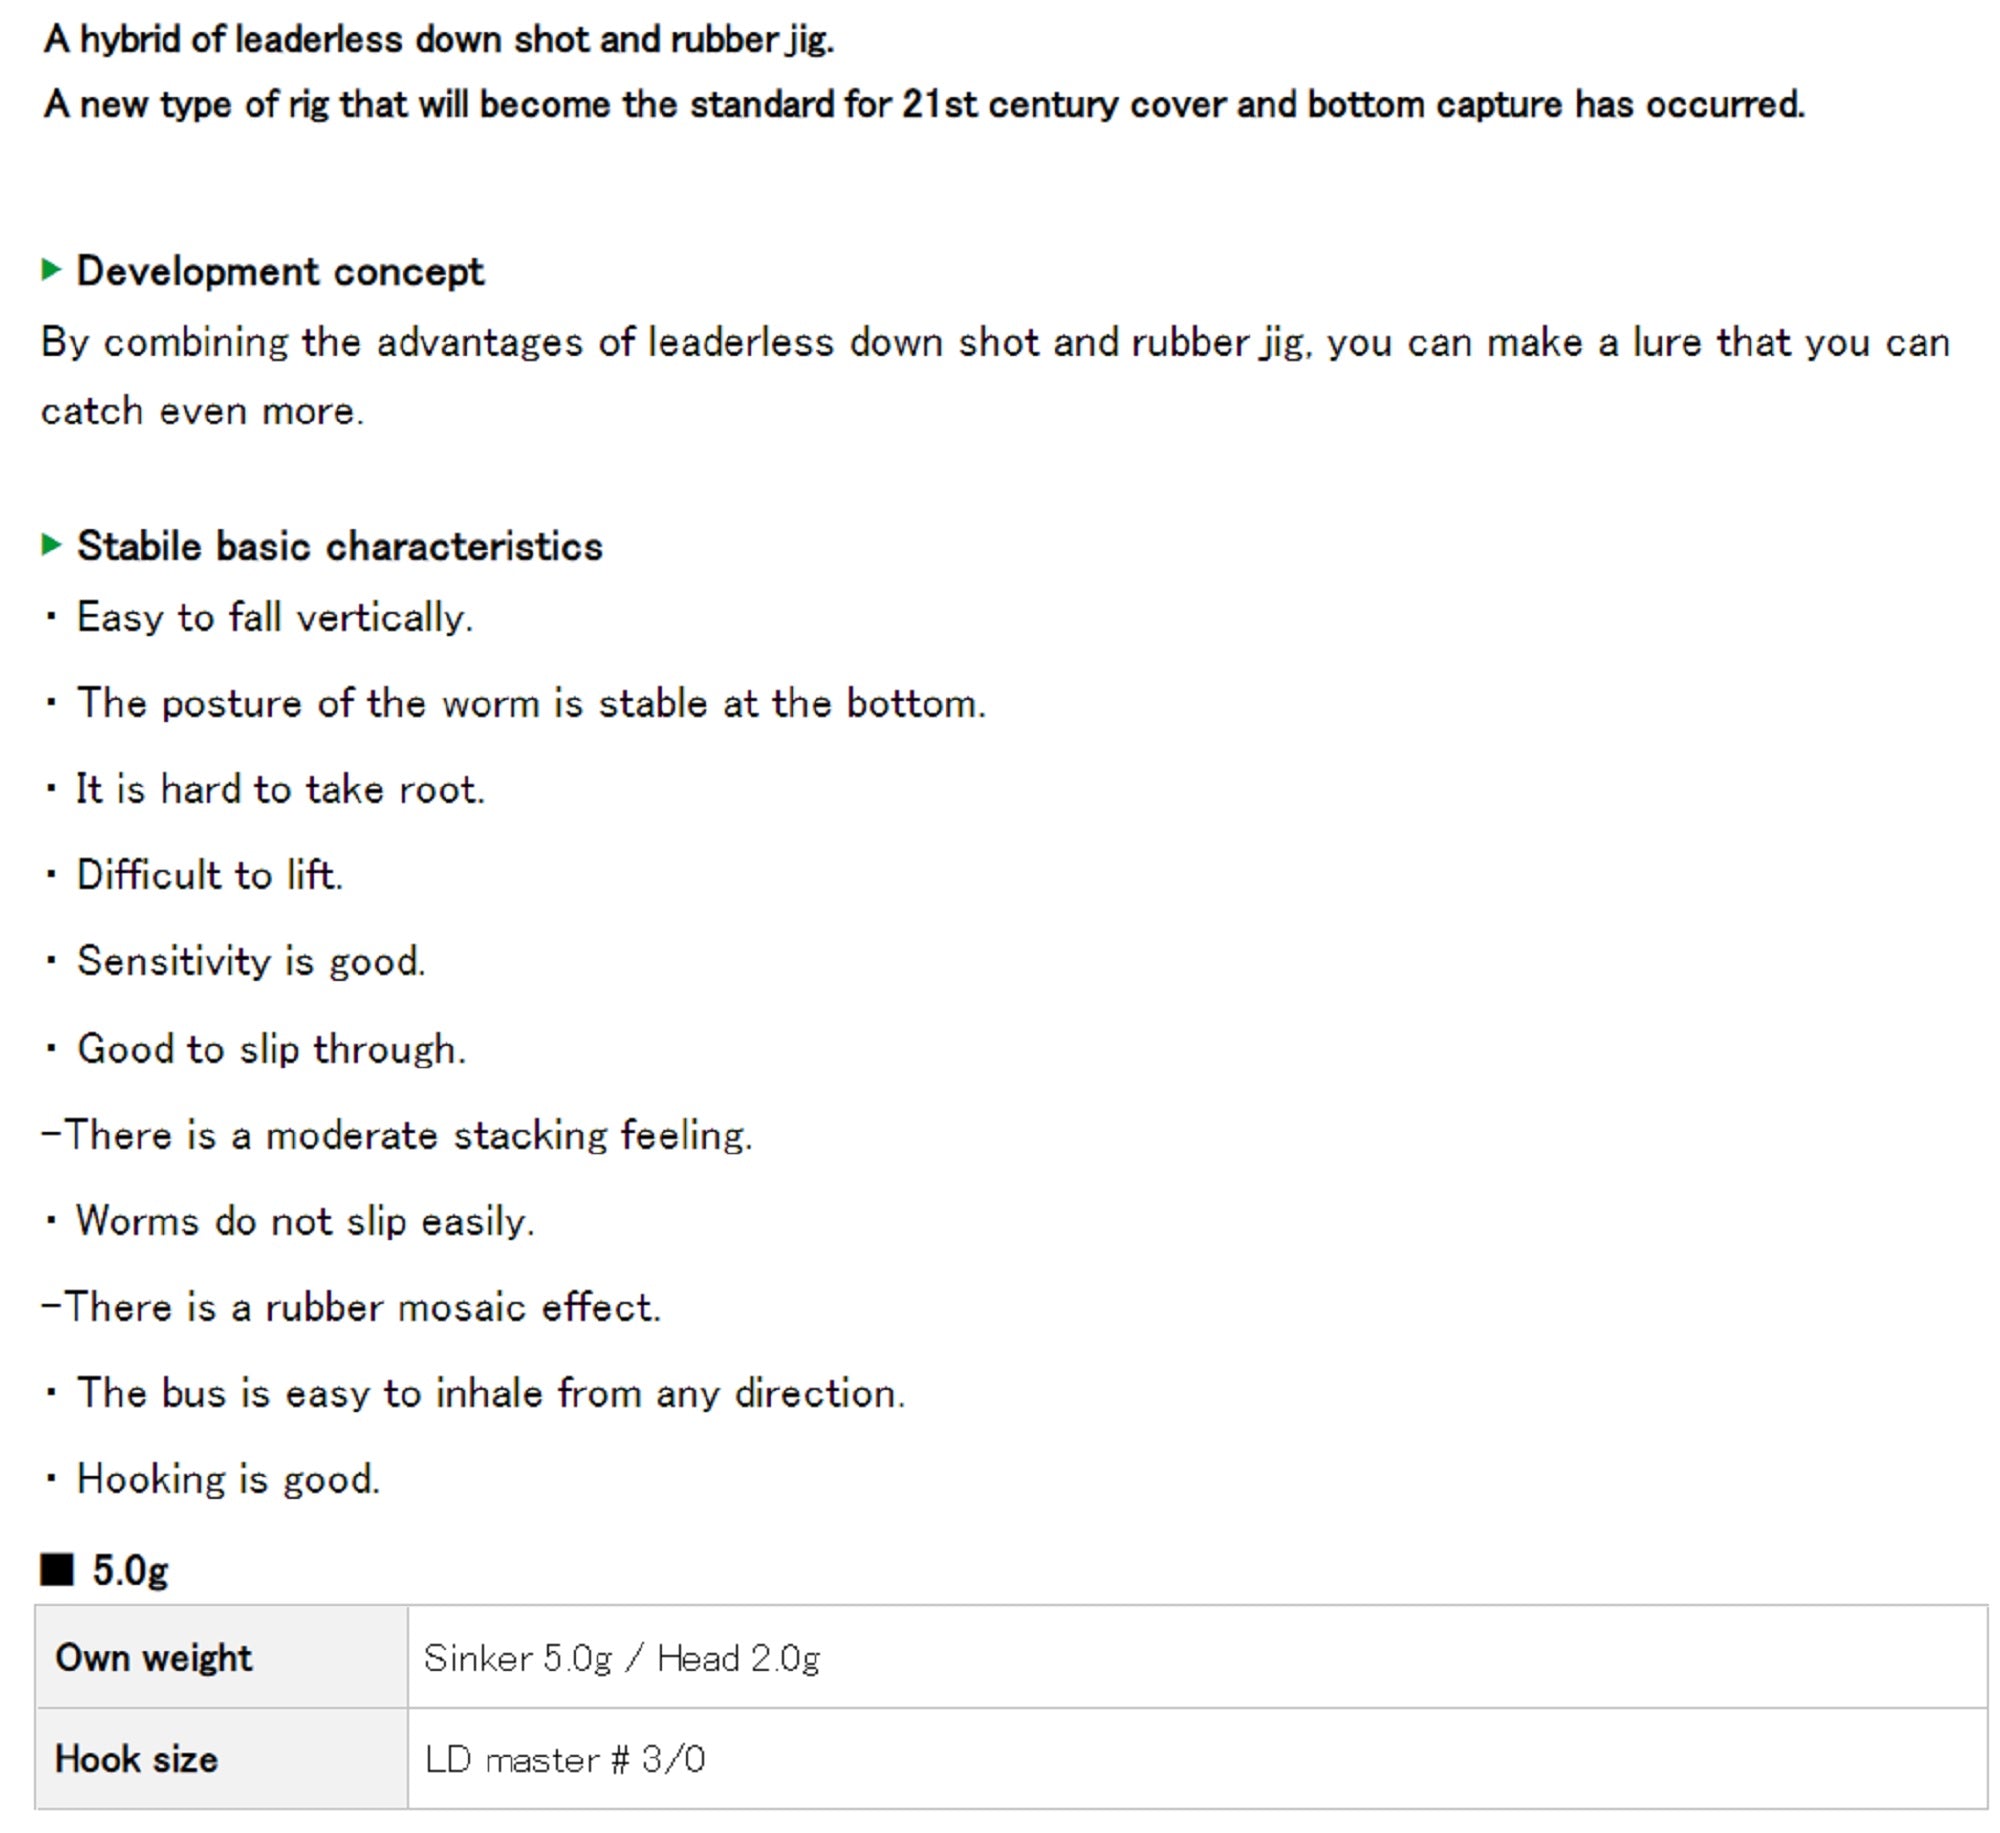This screenshot has height=1833, width=2000.
Task: Click the black square before 5.0g
Action: (57, 1569)
